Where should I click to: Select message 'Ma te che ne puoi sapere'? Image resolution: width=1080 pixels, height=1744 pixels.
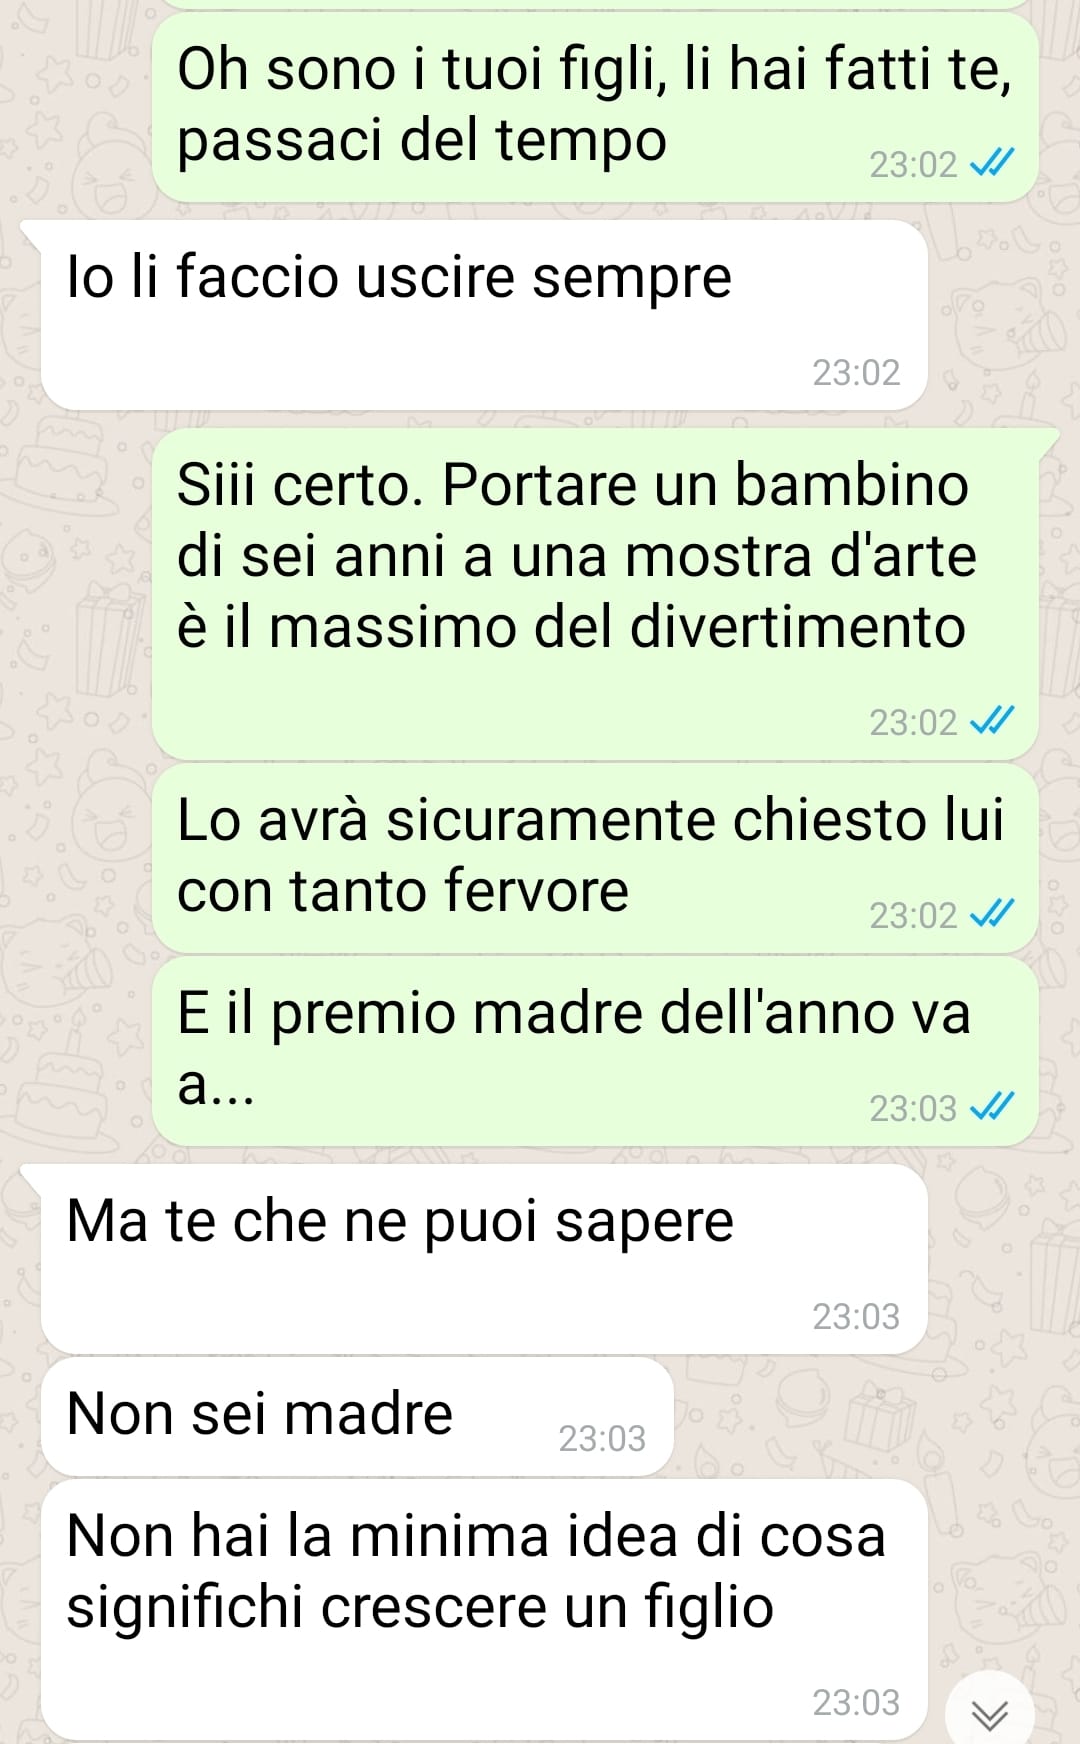pos(484,1259)
